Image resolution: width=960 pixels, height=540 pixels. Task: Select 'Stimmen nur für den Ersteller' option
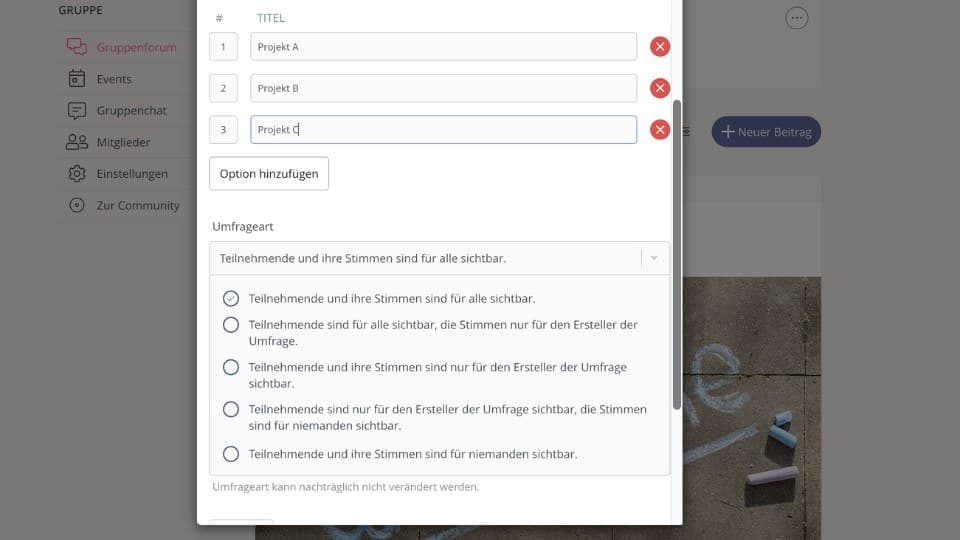(x=231, y=324)
